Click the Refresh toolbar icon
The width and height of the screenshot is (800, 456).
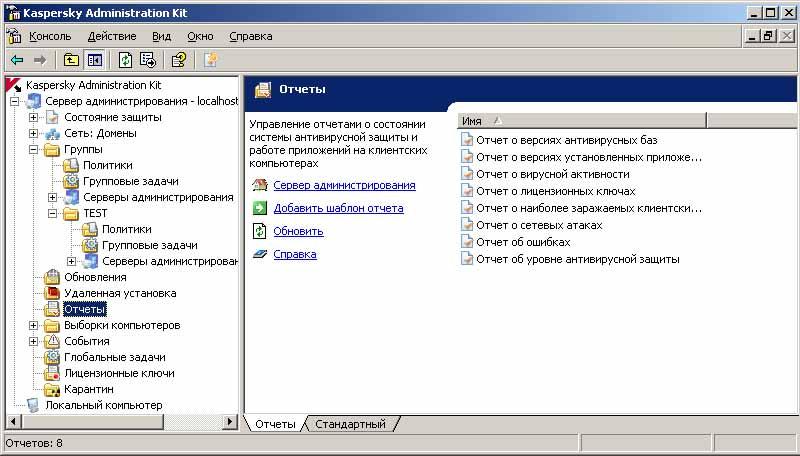point(125,60)
